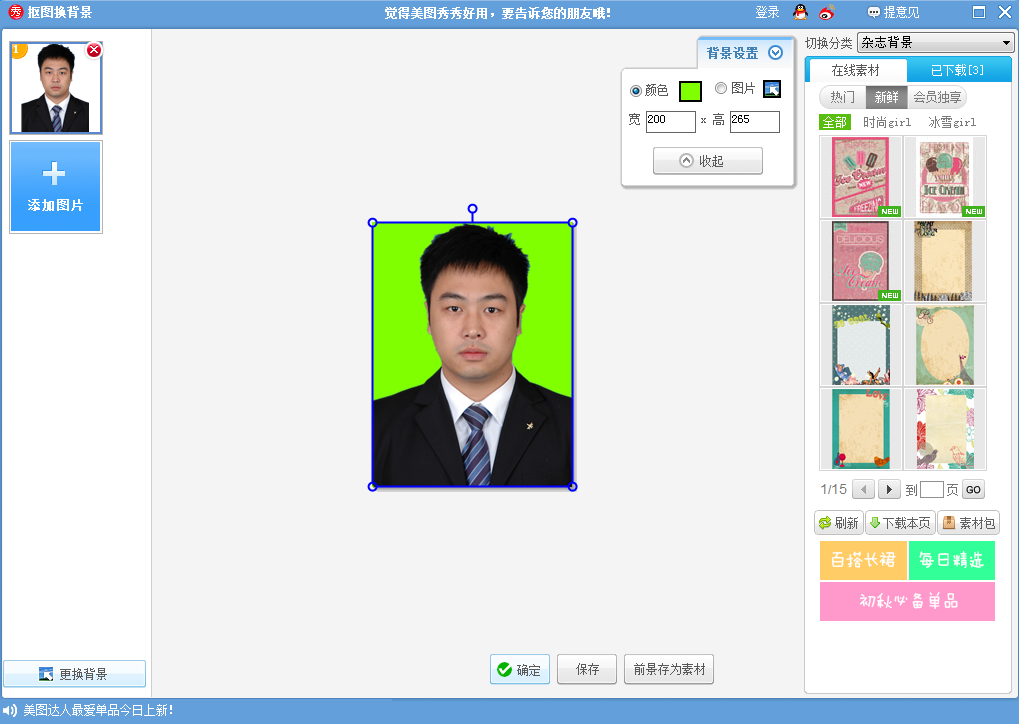Screen dimensions: 1019x724
Task: Choose the 时尚girl category tag
Action: tap(887, 122)
